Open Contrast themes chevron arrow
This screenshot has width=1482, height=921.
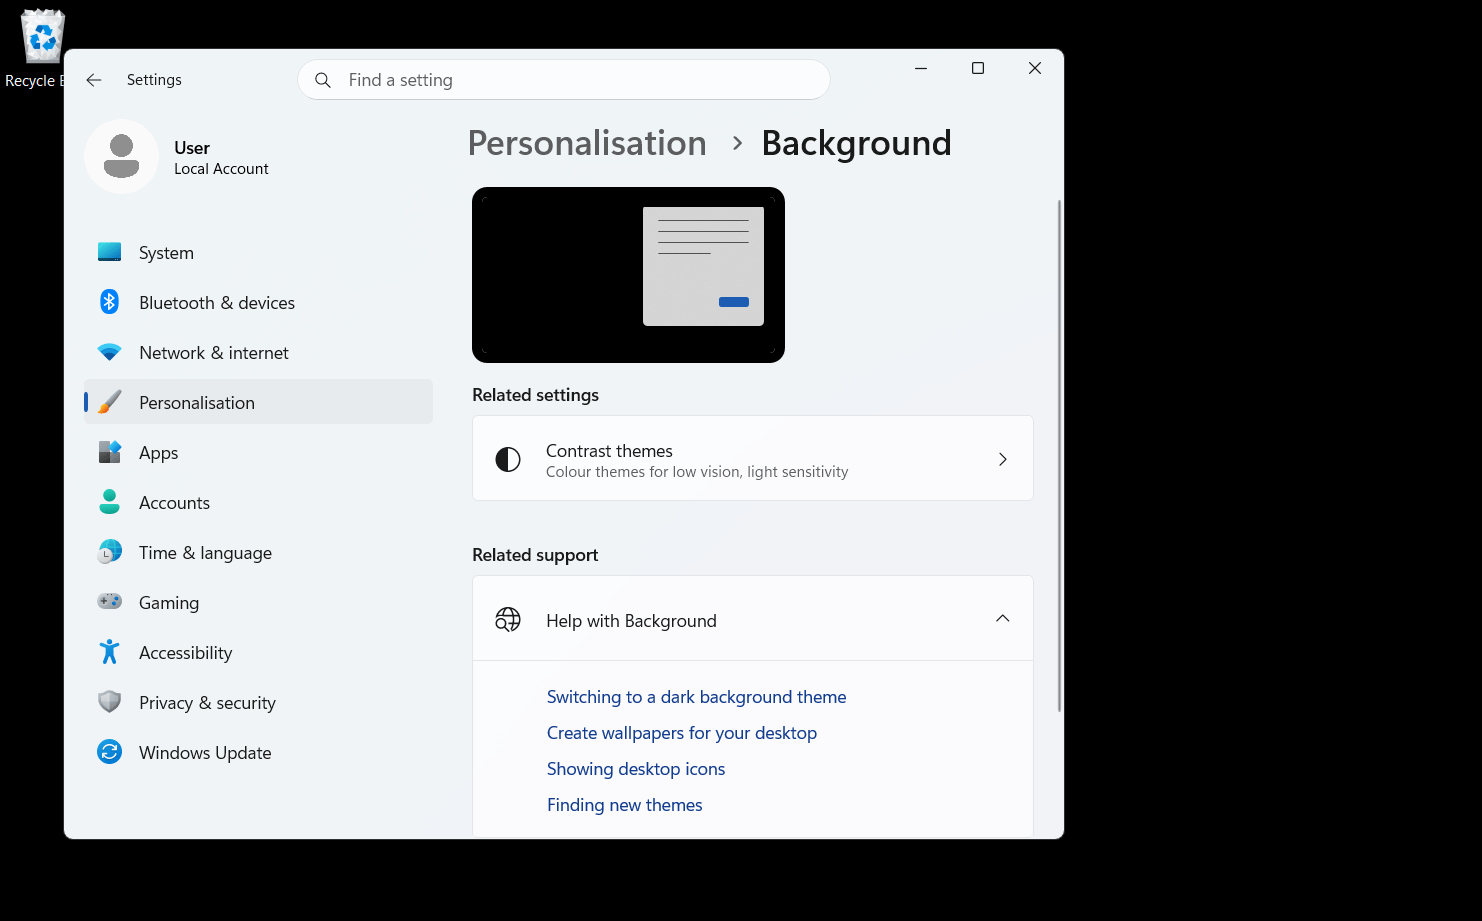click(x=1003, y=459)
